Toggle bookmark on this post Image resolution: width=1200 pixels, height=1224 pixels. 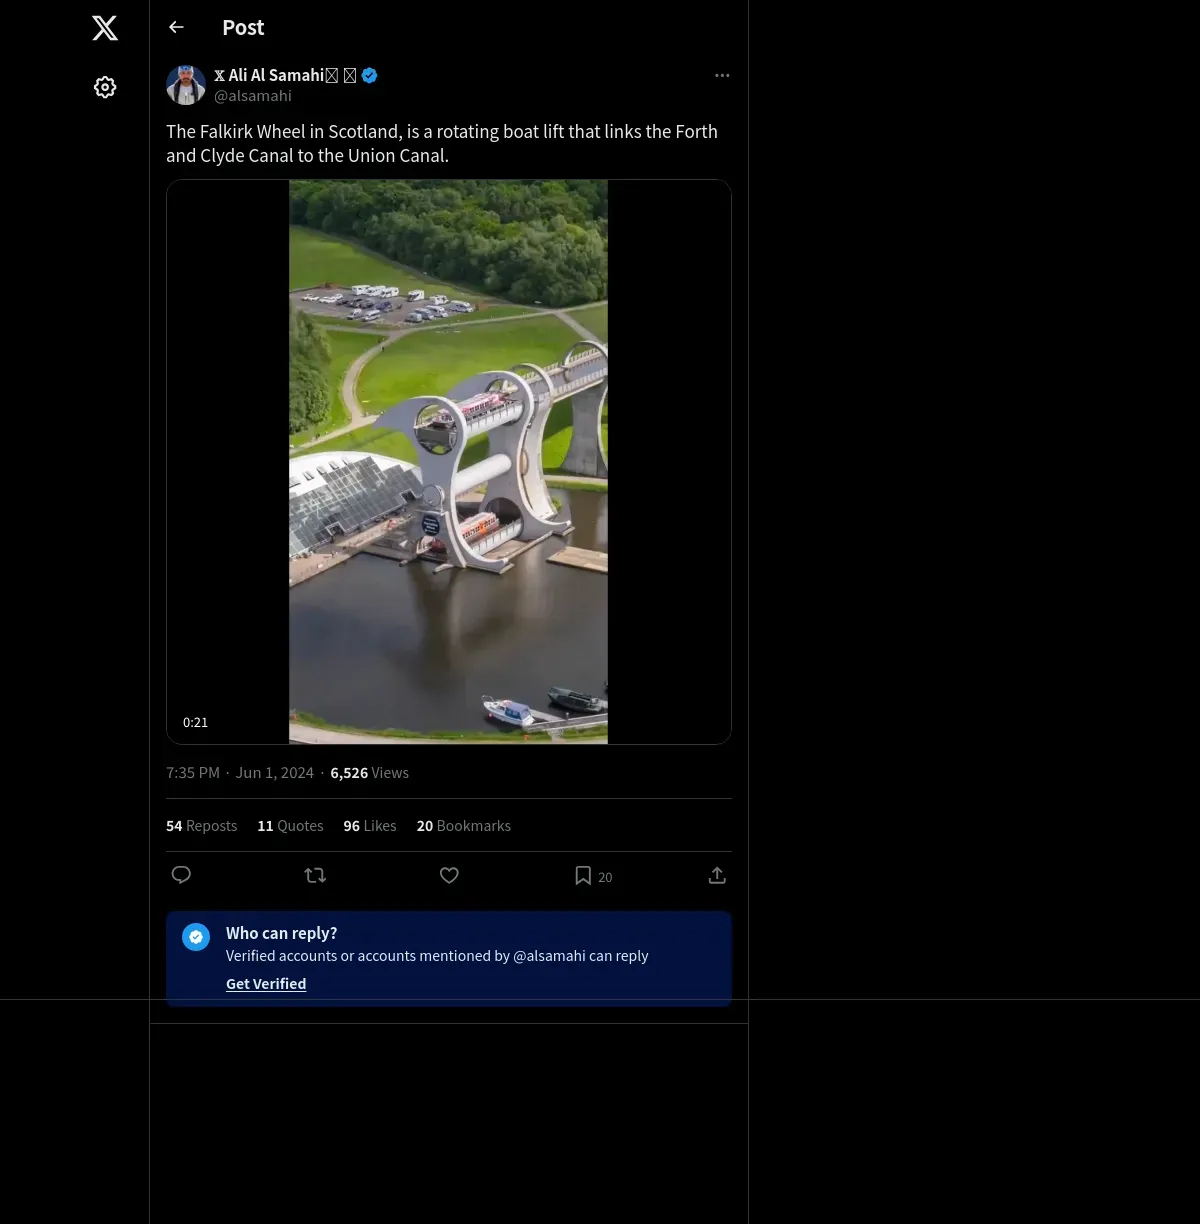click(583, 875)
